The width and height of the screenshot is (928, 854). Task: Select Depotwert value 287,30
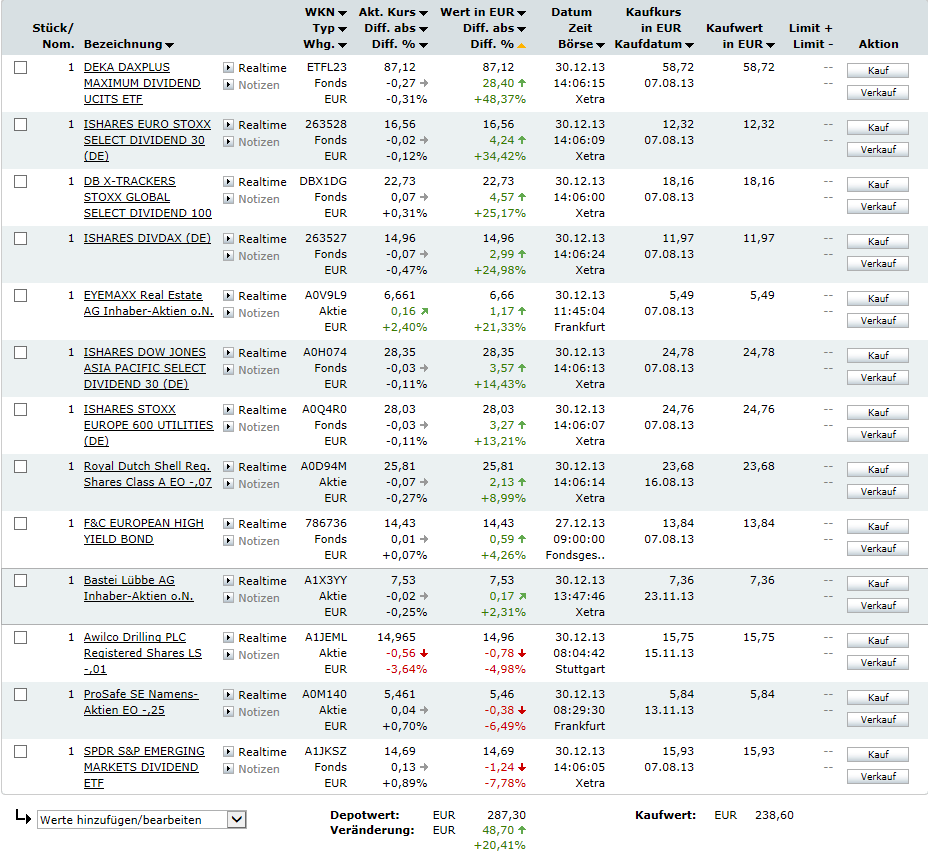(x=507, y=815)
